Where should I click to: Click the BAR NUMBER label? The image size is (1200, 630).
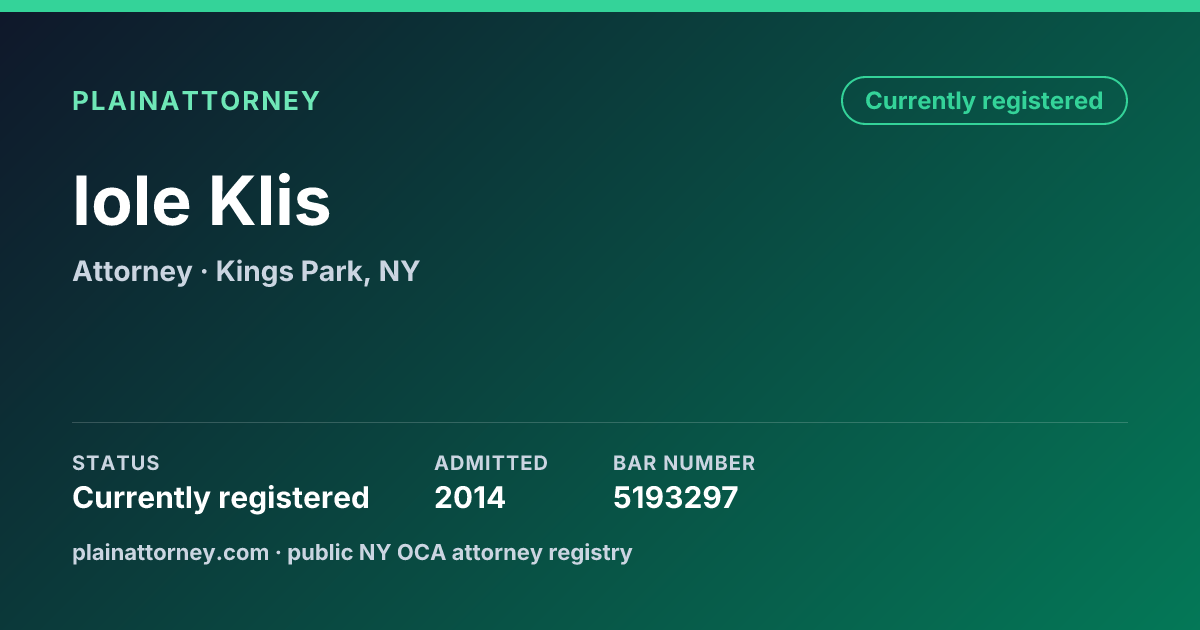pos(684,463)
